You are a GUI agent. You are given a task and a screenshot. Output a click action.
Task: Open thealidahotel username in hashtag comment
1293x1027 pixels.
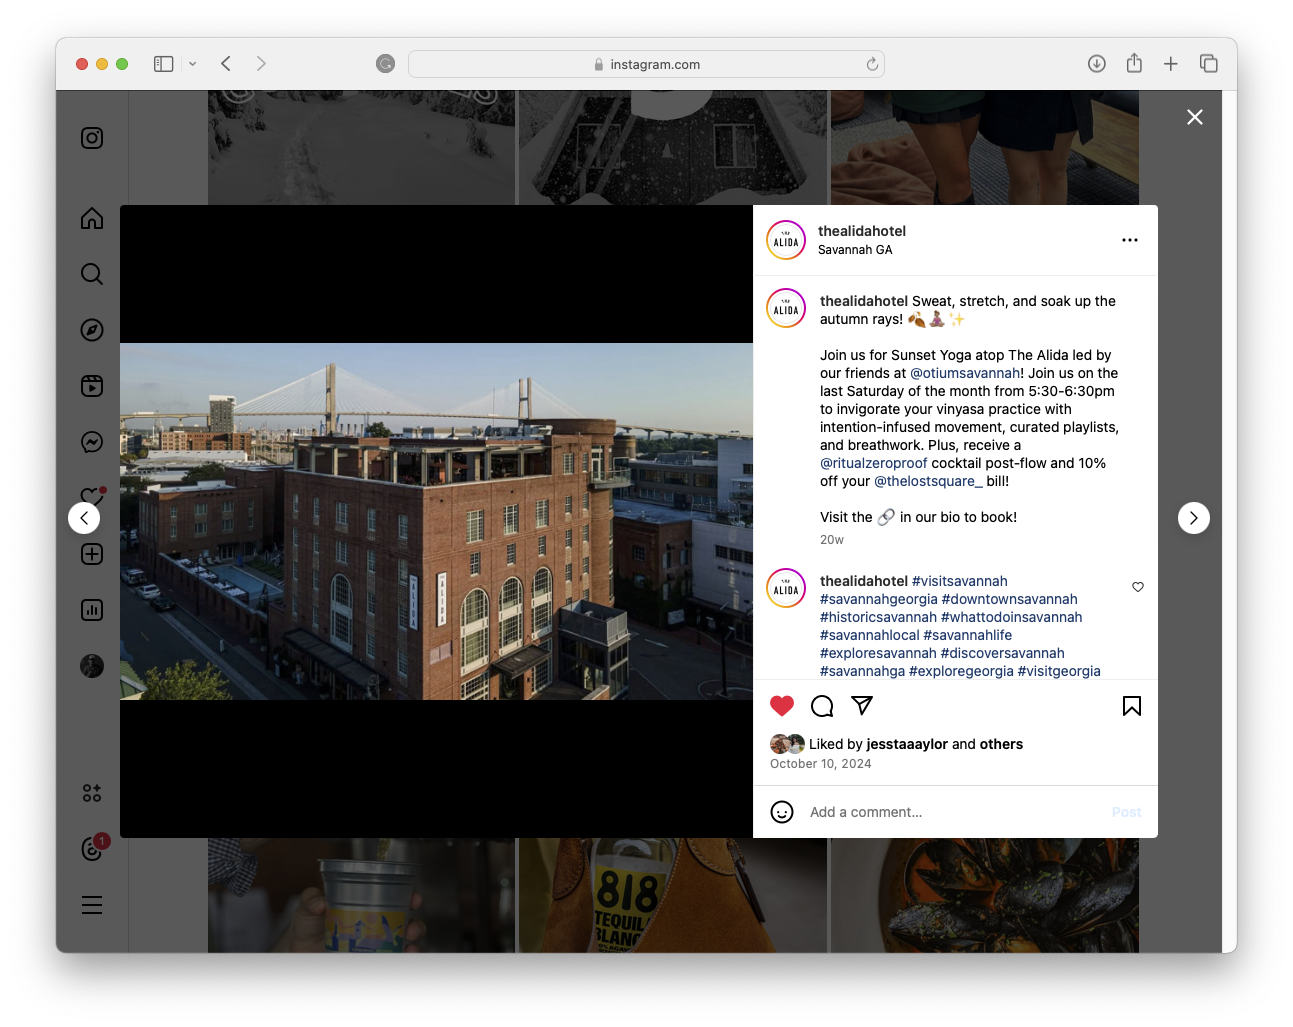(x=864, y=581)
